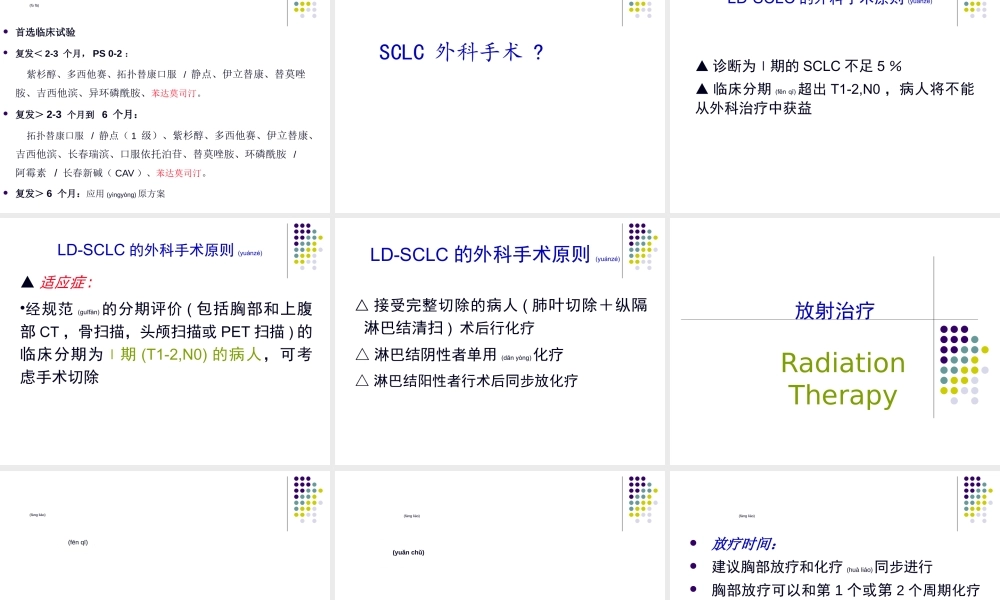The image size is (1000, 600).
Task: Click the dot pattern graphic on SCLC 外科手术 slide
Action: pos(640,13)
